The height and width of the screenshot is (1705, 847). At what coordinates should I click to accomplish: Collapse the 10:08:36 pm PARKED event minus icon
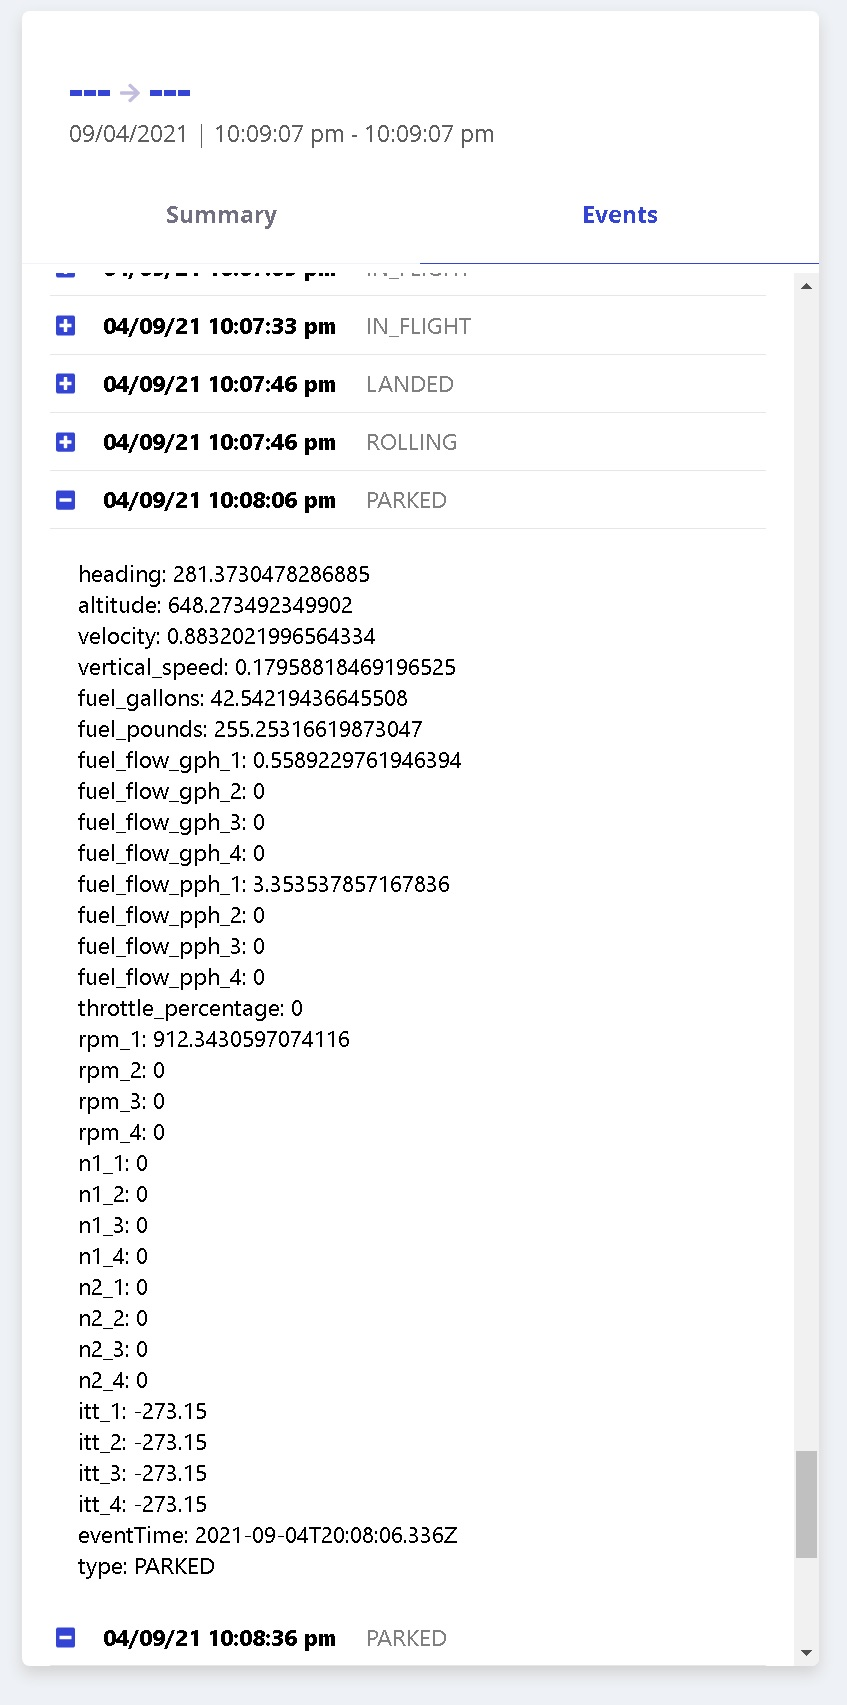coord(66,1638)
